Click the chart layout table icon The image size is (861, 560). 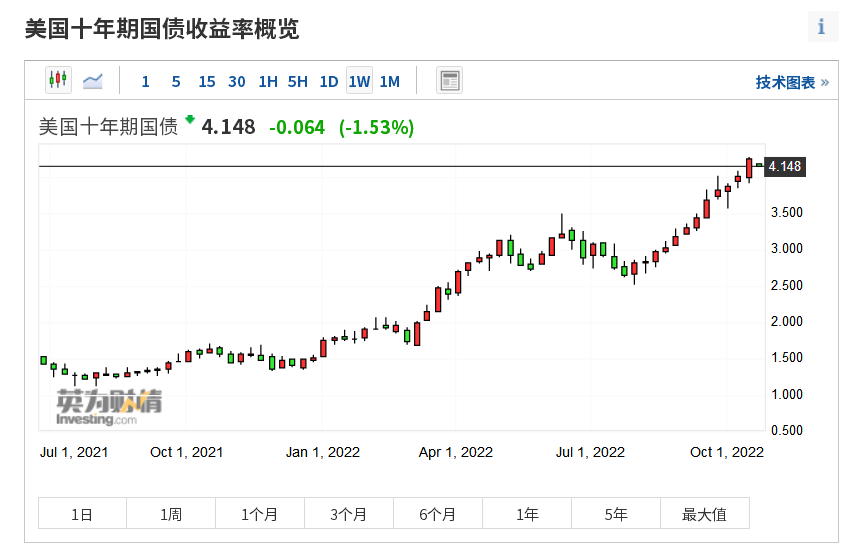(x=449, y=81)
